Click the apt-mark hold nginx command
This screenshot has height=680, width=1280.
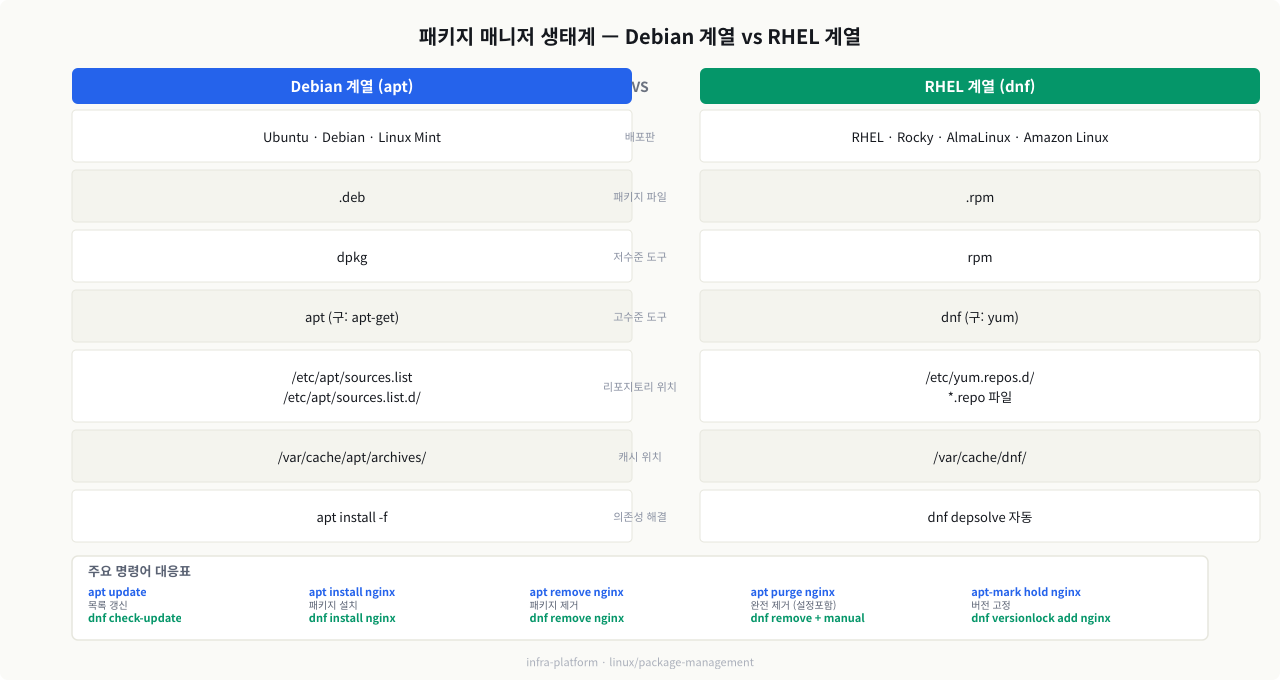click(1026, 592)
